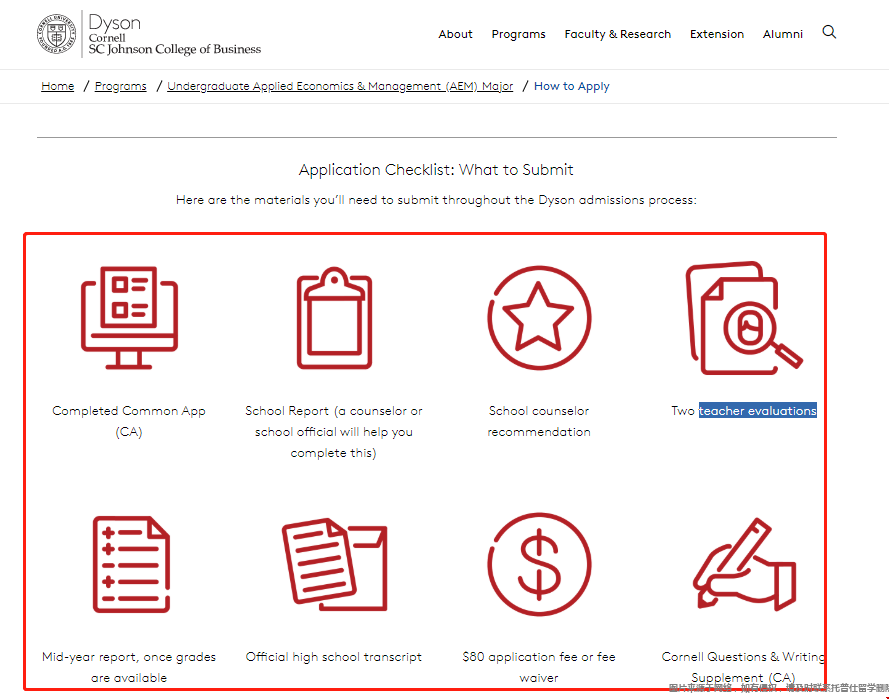Click the teacher evaluations magnifier document icon
The width and height of the screenshot is (889, 699).
[x=743, y=318]
